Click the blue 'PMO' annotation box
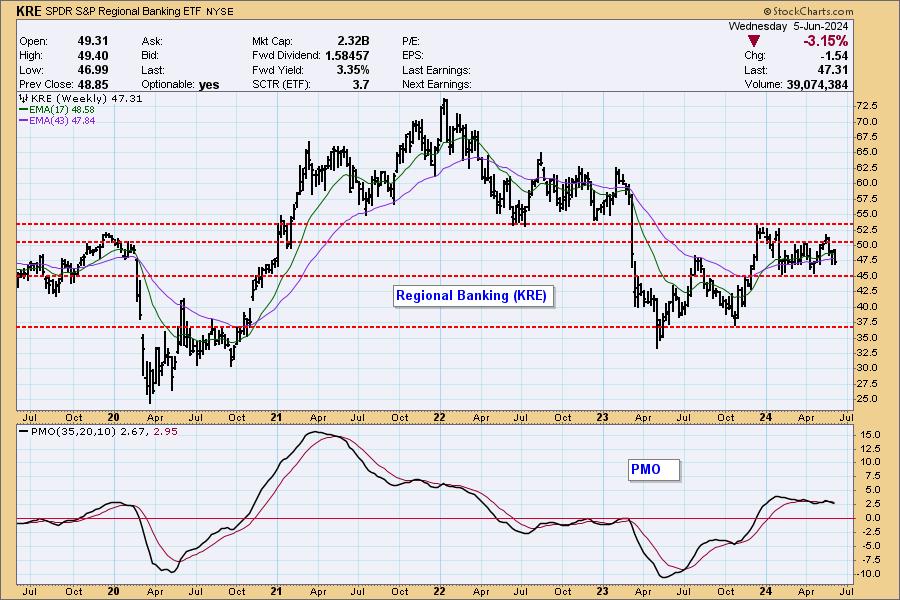 click(653, 469)
